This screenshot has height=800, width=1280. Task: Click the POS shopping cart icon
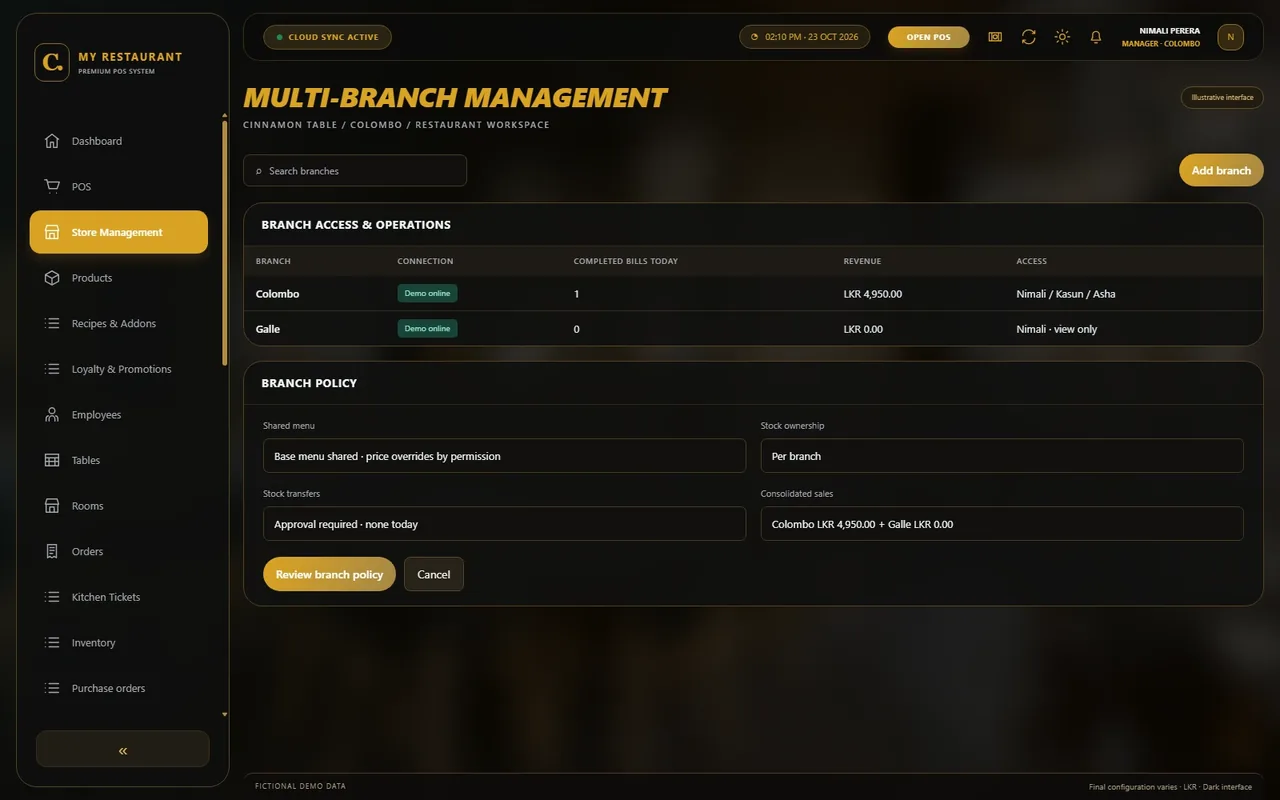pos(52,187)
